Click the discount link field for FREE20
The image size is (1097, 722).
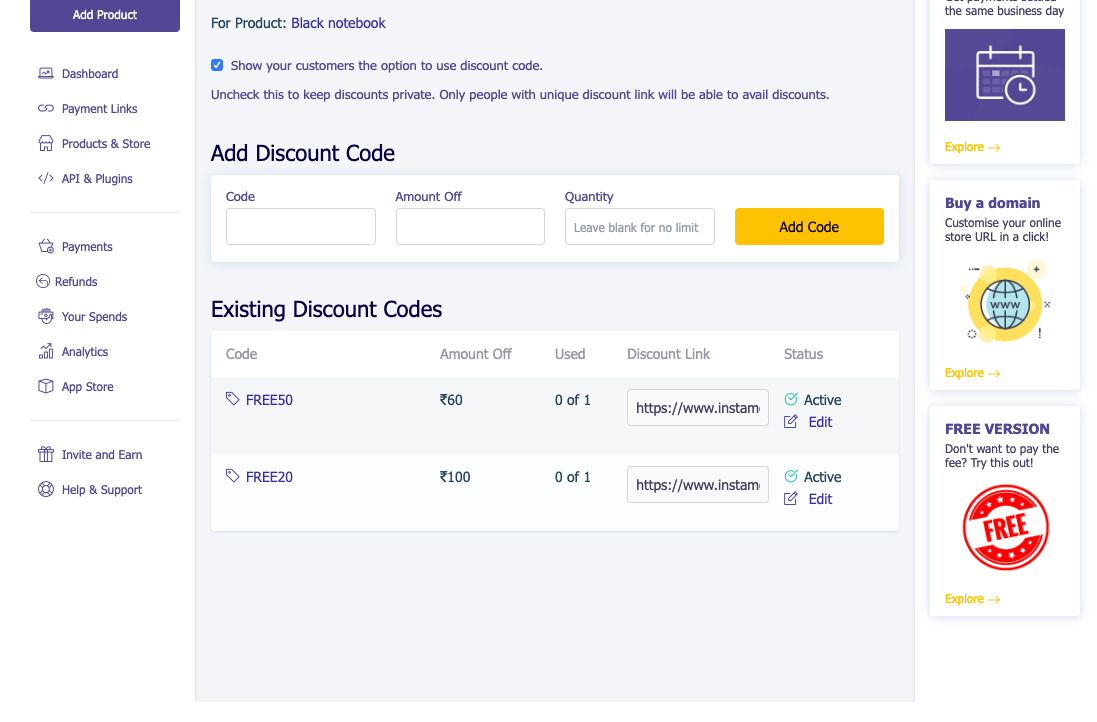point(697,484)
